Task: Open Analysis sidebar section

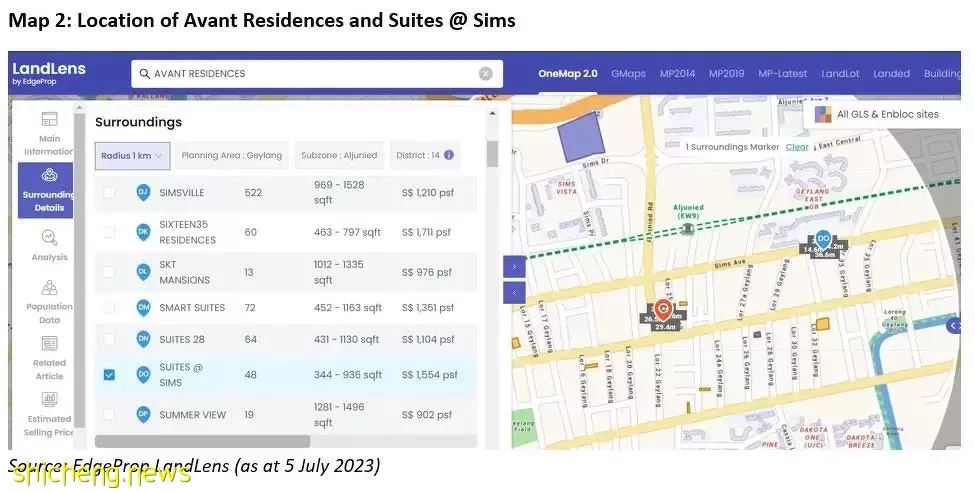Action: click(49, 245)
